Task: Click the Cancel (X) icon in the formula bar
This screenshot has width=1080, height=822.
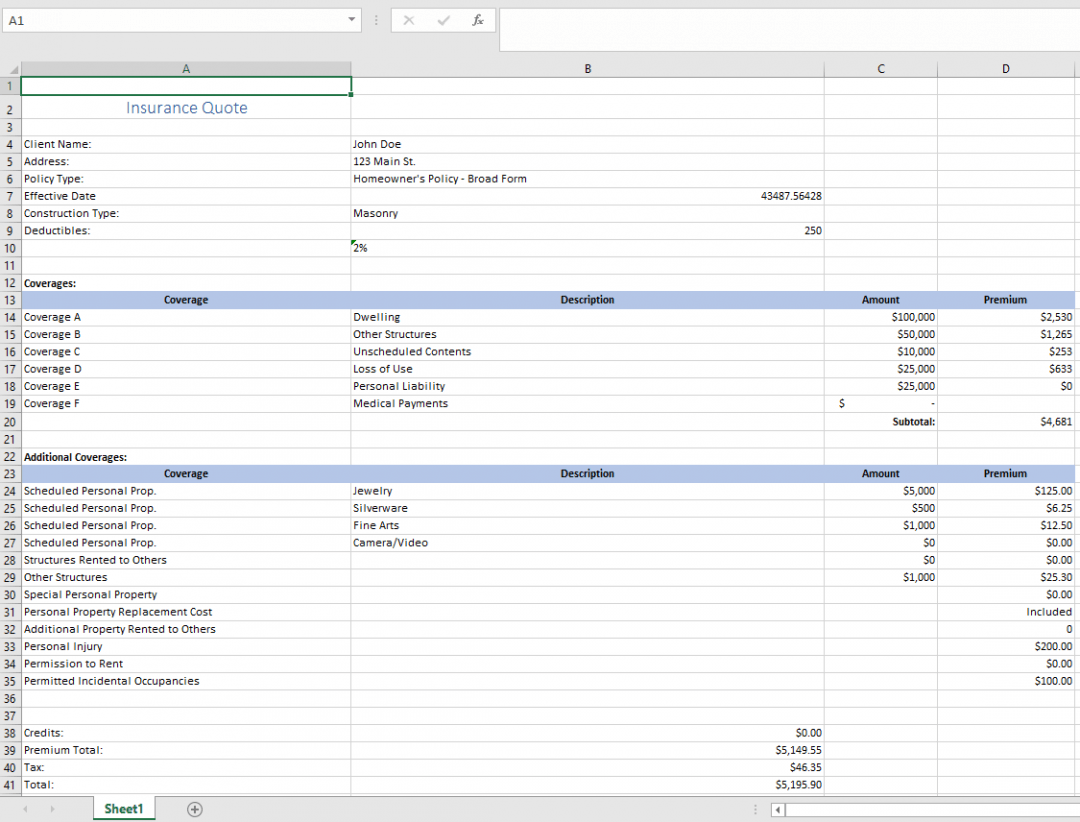Action: coord(408,20)
